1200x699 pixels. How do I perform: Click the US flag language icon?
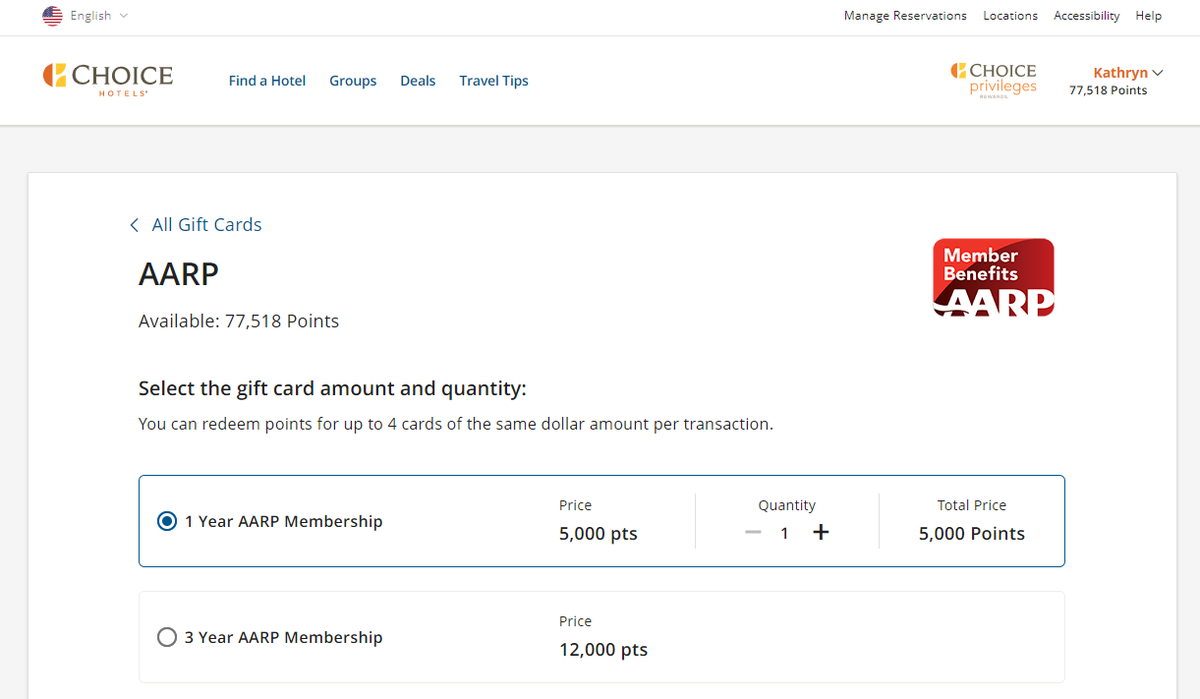click(52, 16)
